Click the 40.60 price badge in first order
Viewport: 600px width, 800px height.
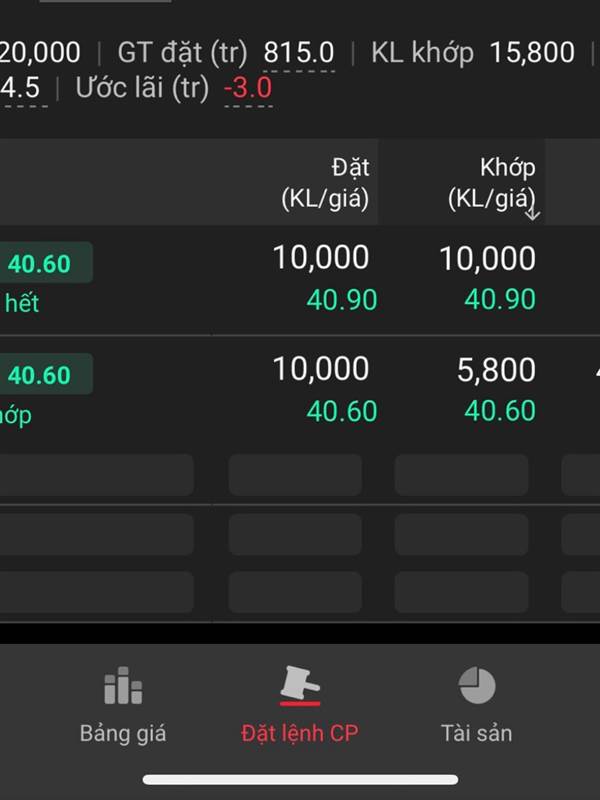point(45,263)
